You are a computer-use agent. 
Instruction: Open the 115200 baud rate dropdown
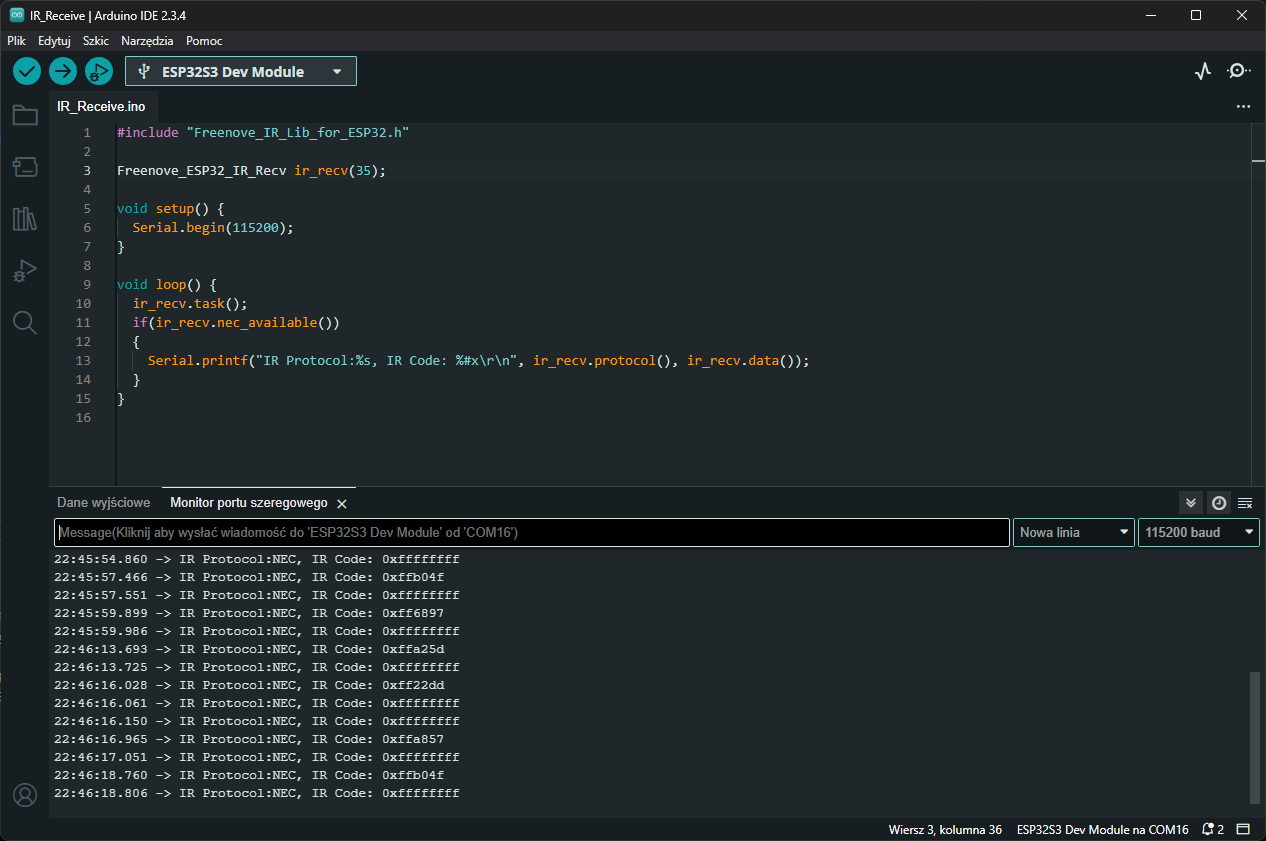point(1199,533)
